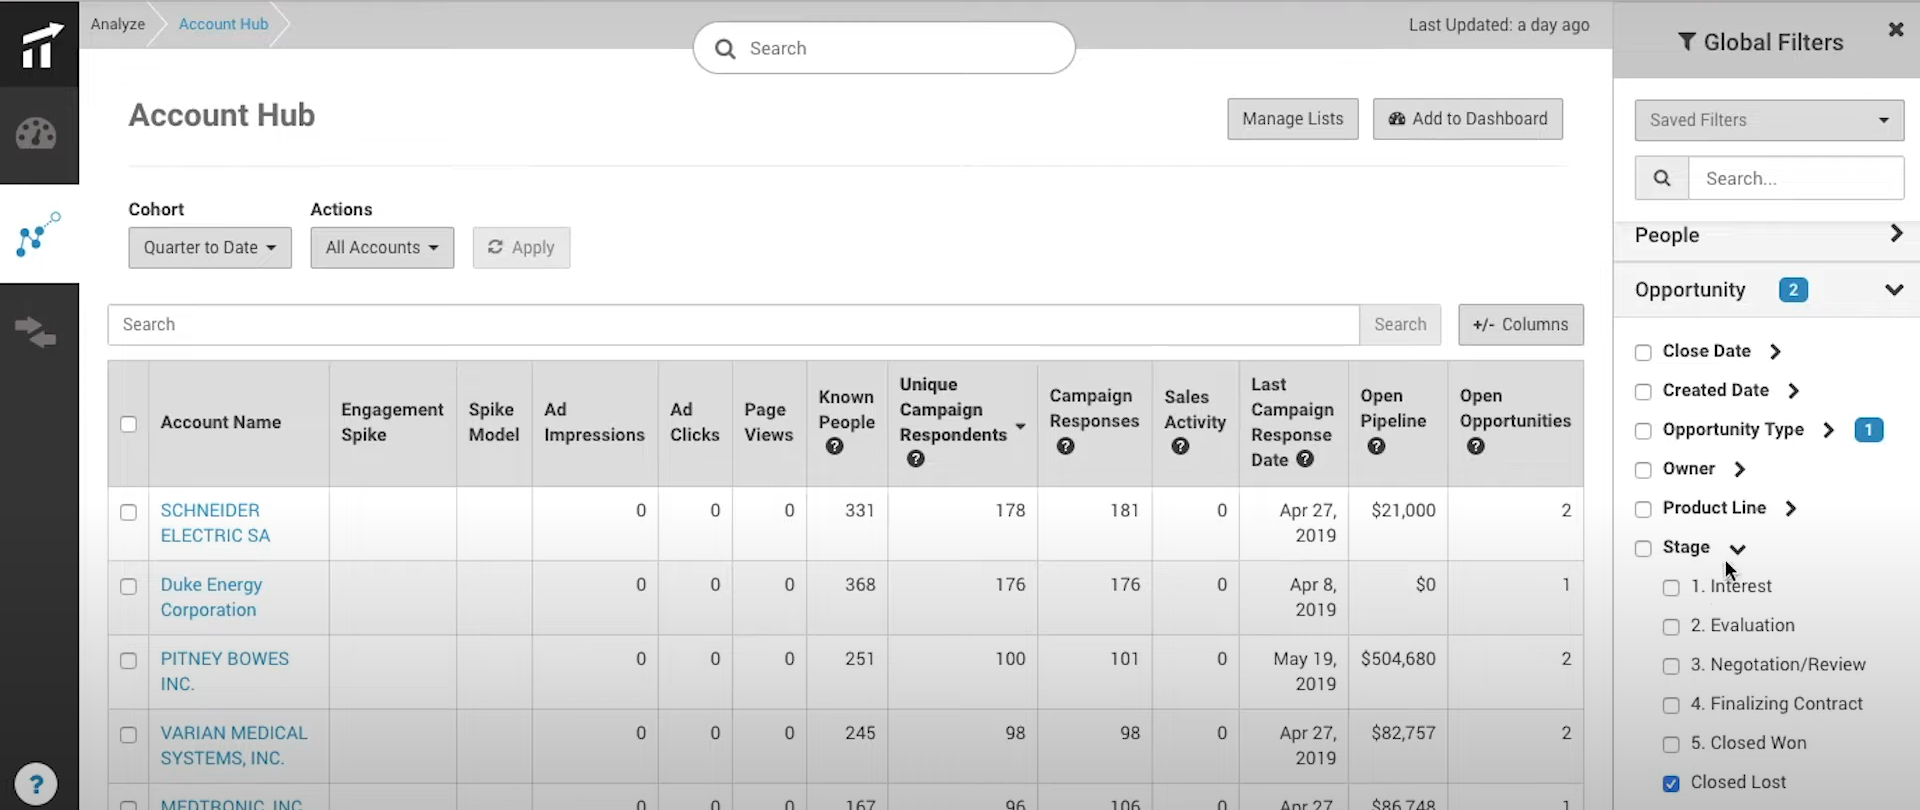Expand the Owner filter chevron
Screen dimensions: 1920x810
point(1739,469)
